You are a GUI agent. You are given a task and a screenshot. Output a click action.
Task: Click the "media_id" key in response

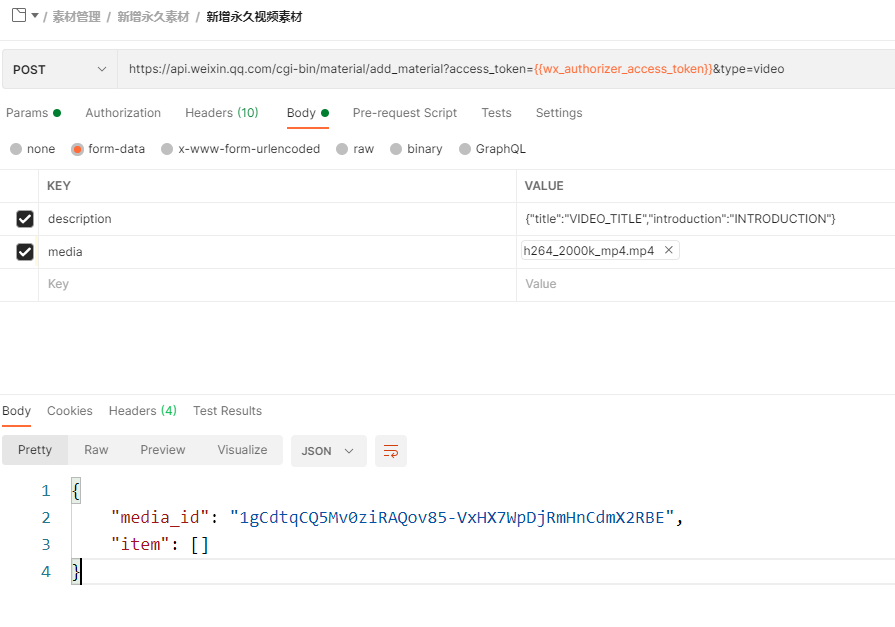point(160,518)
